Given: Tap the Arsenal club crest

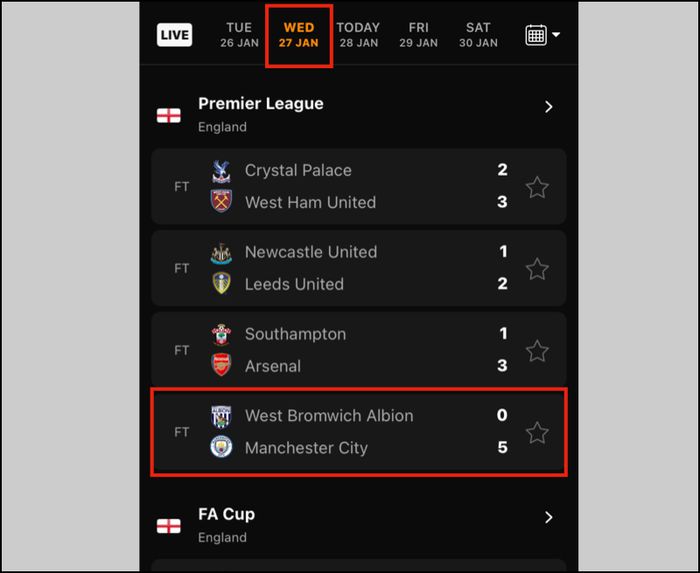Looking at the screenshot, I should point(221,365).
